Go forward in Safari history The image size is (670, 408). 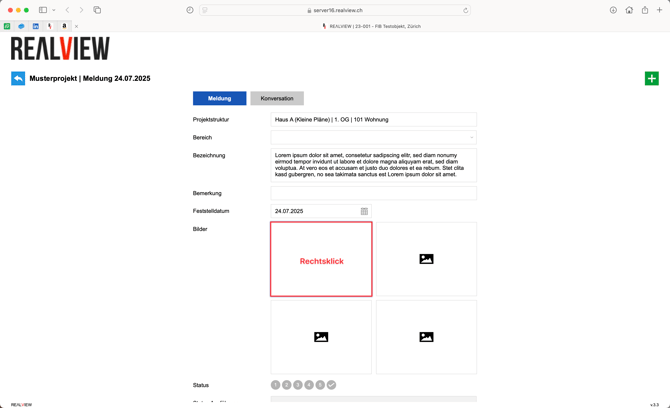tap(81, 10)
